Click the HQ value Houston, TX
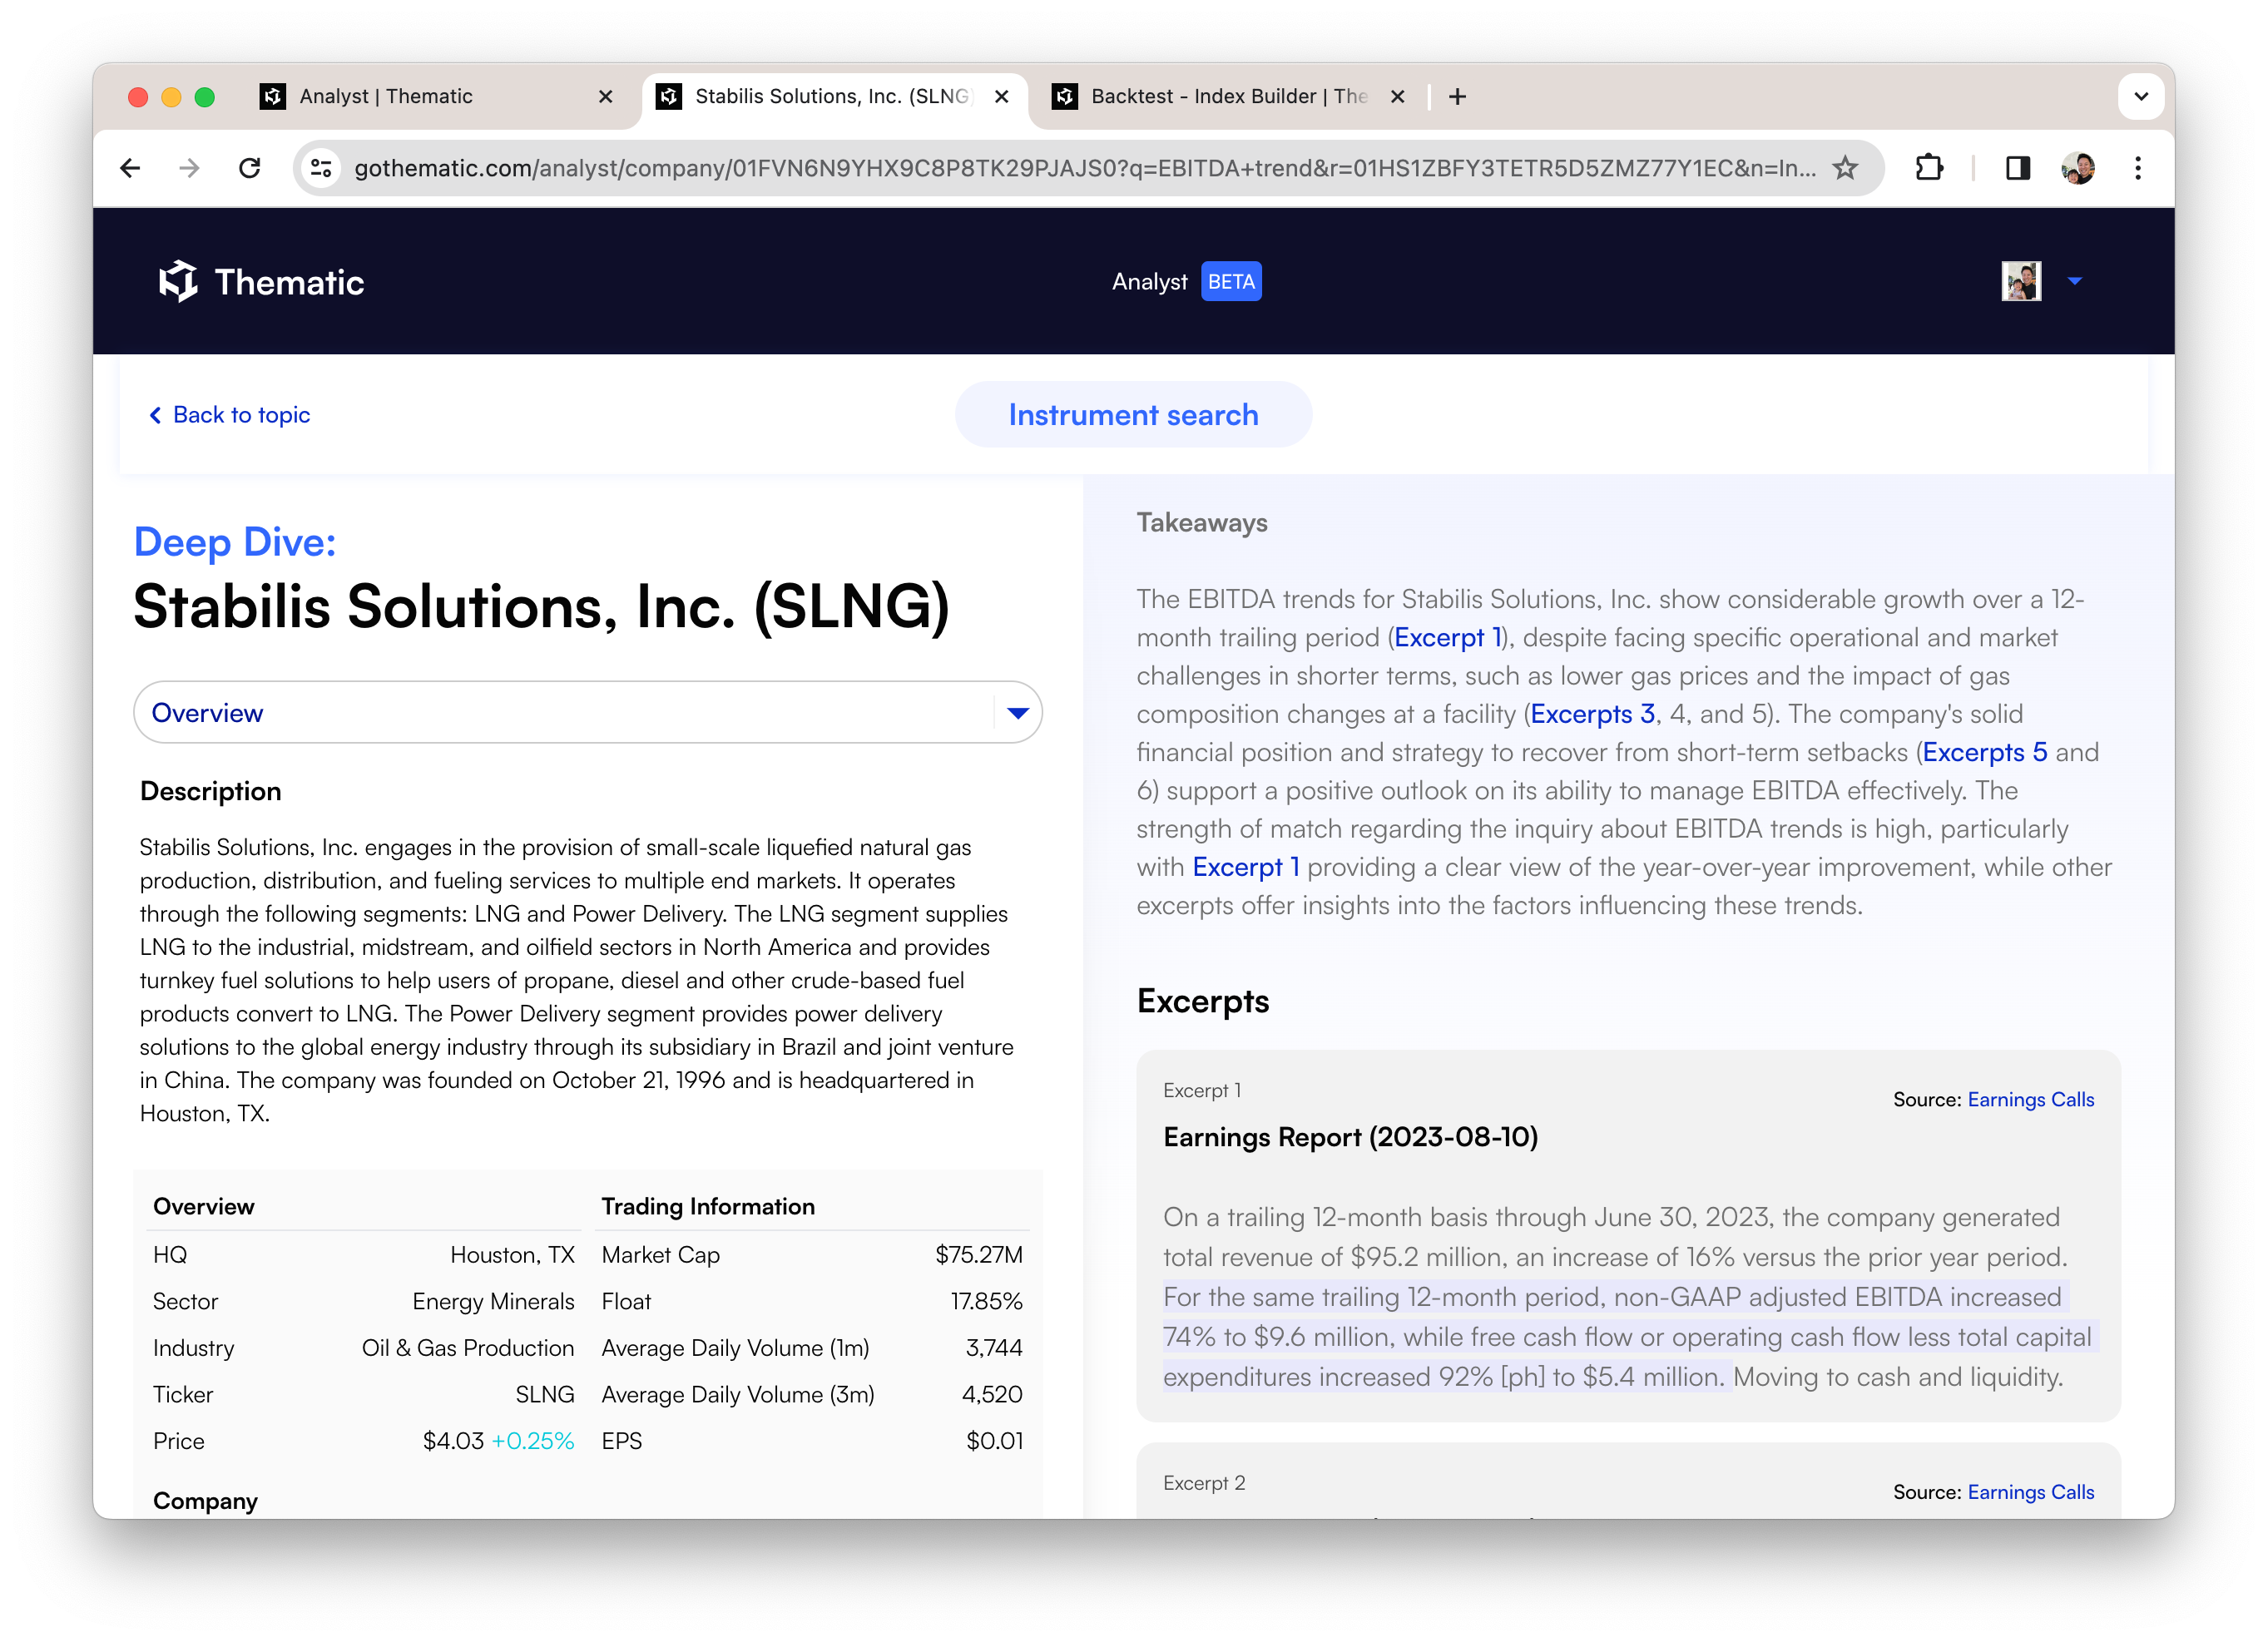This screenshot has height=1642, width=2268. pyautogui.click(x=512, y=1255)
